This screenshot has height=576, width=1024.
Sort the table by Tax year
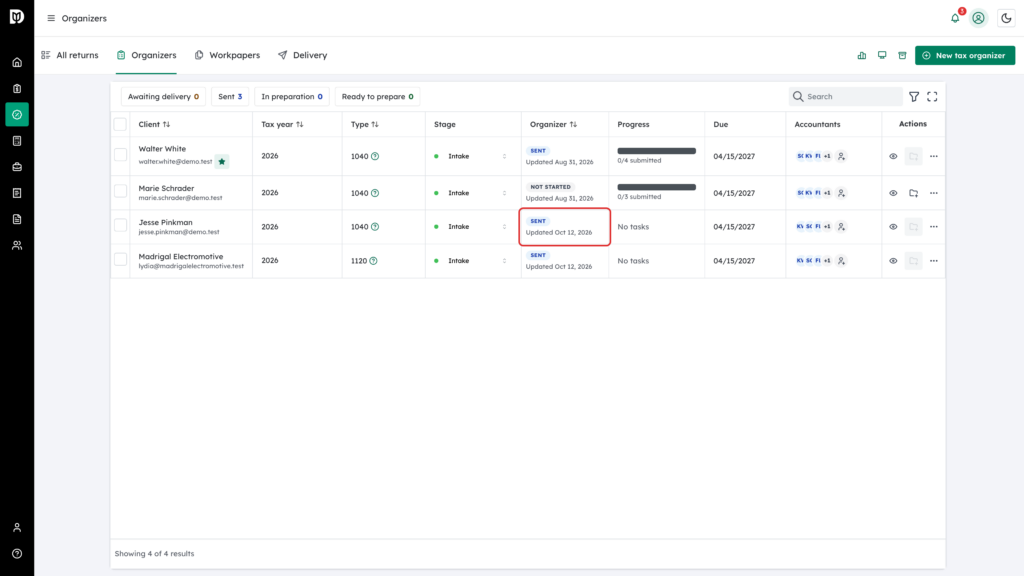pyautogui.click(x=282, y=124)
